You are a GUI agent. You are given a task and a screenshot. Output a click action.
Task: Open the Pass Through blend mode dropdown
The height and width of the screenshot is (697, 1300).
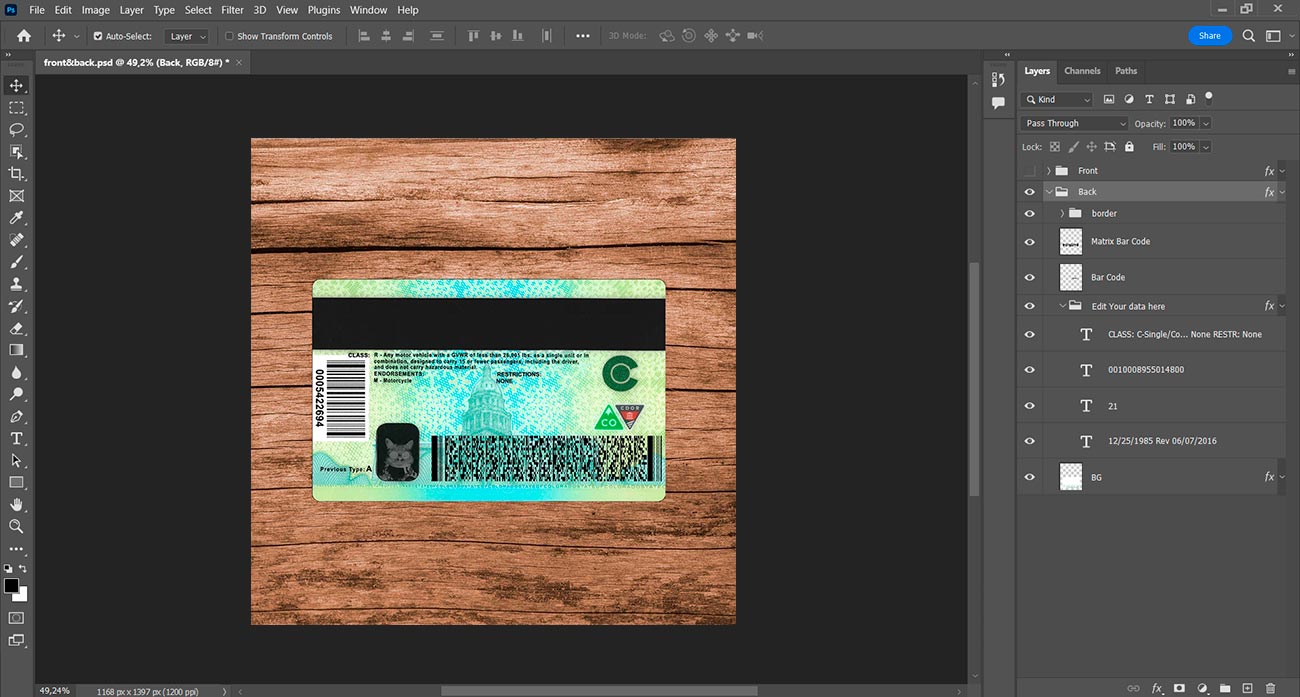pyautogui.click(x=1074, y=123)
